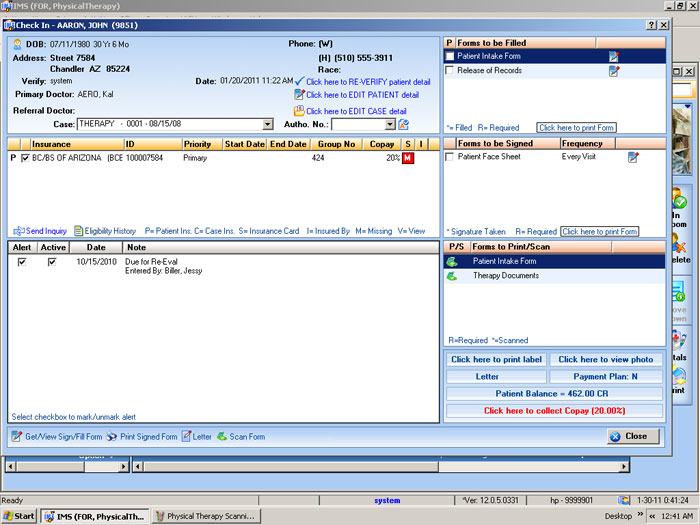Click print Form button under Forms to be Filled
Screen dimensions: 700x525
pos(576,128)
